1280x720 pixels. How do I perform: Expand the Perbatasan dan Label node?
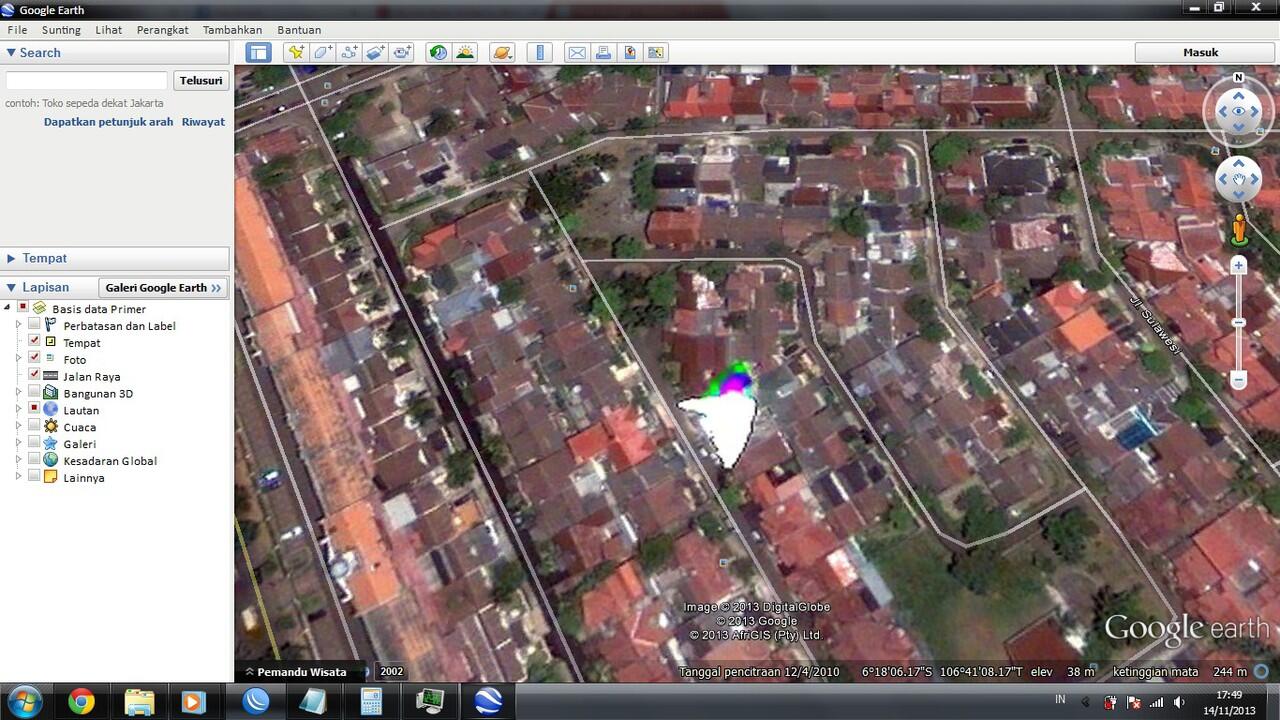(x=18, y=325)
